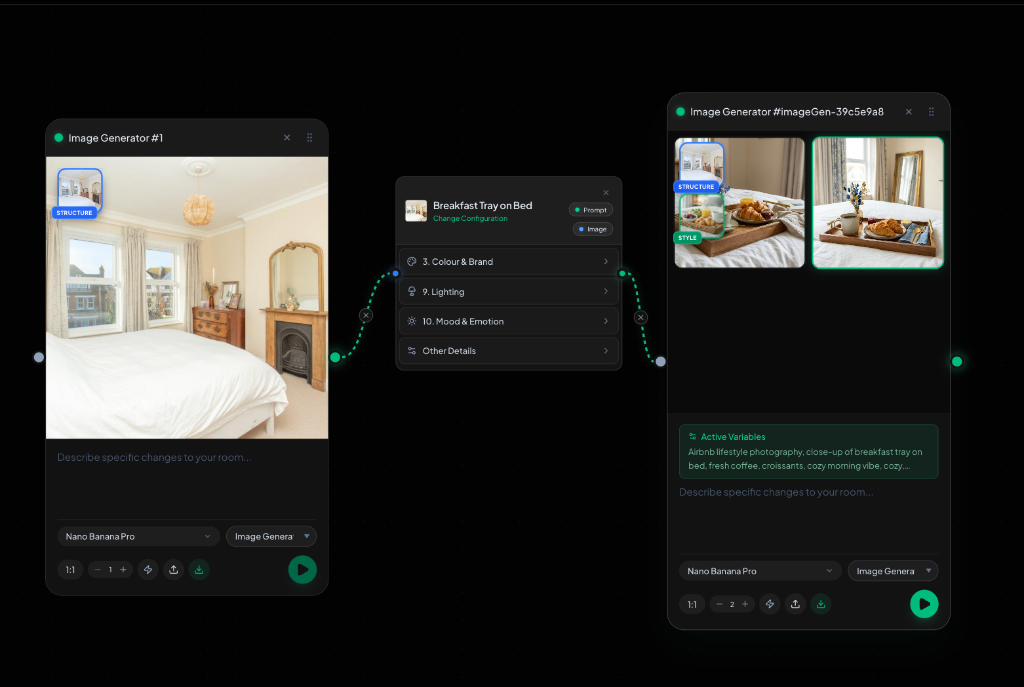Click the upload icon in Image Generator #1
This screenshot has height=687, width=1024.
(x=174, y=570)
